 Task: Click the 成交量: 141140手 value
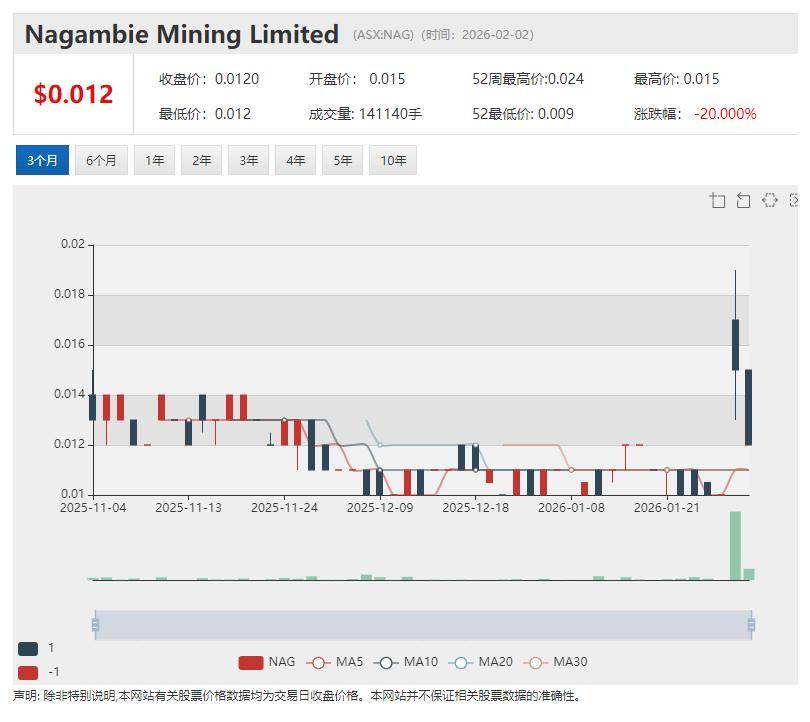click(x=365, y=114)
